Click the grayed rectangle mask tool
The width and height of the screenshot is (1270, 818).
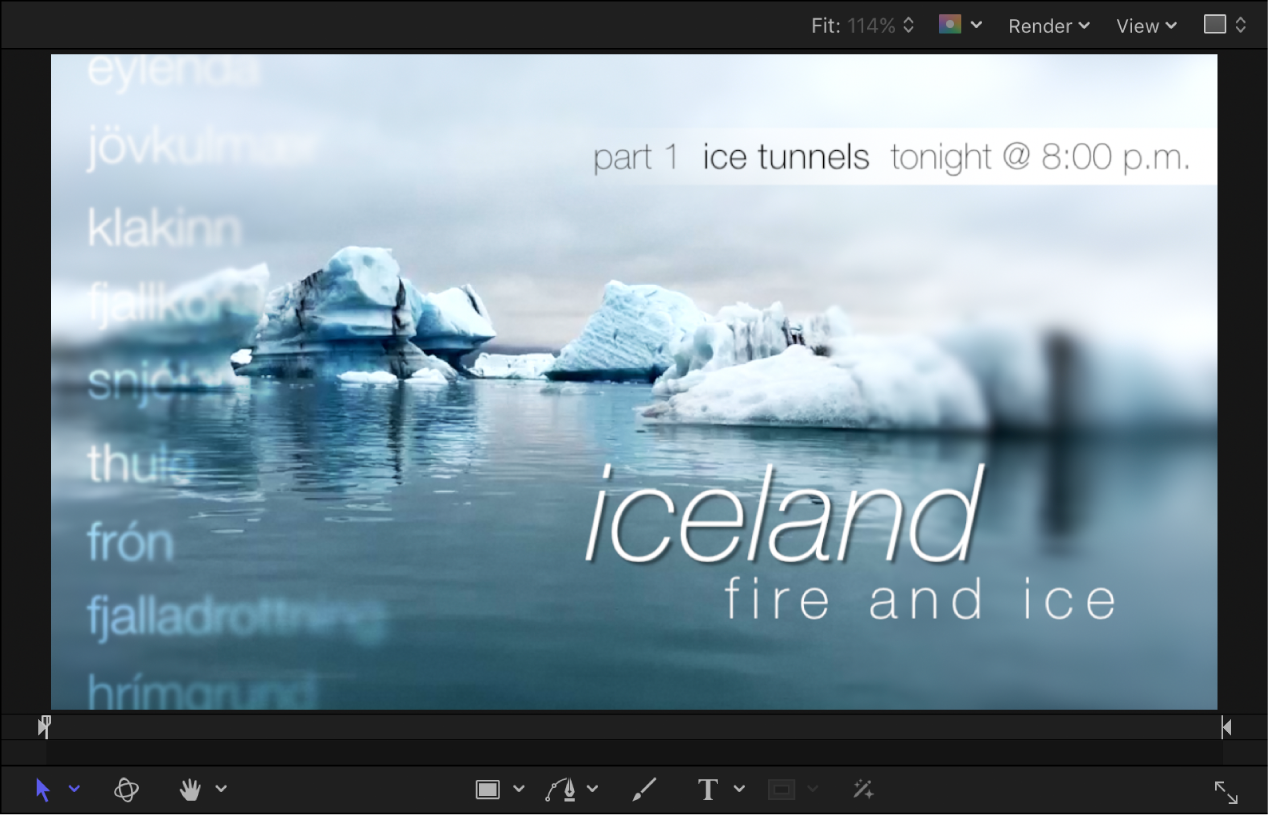pyautogui.click(x=782, y=789)
